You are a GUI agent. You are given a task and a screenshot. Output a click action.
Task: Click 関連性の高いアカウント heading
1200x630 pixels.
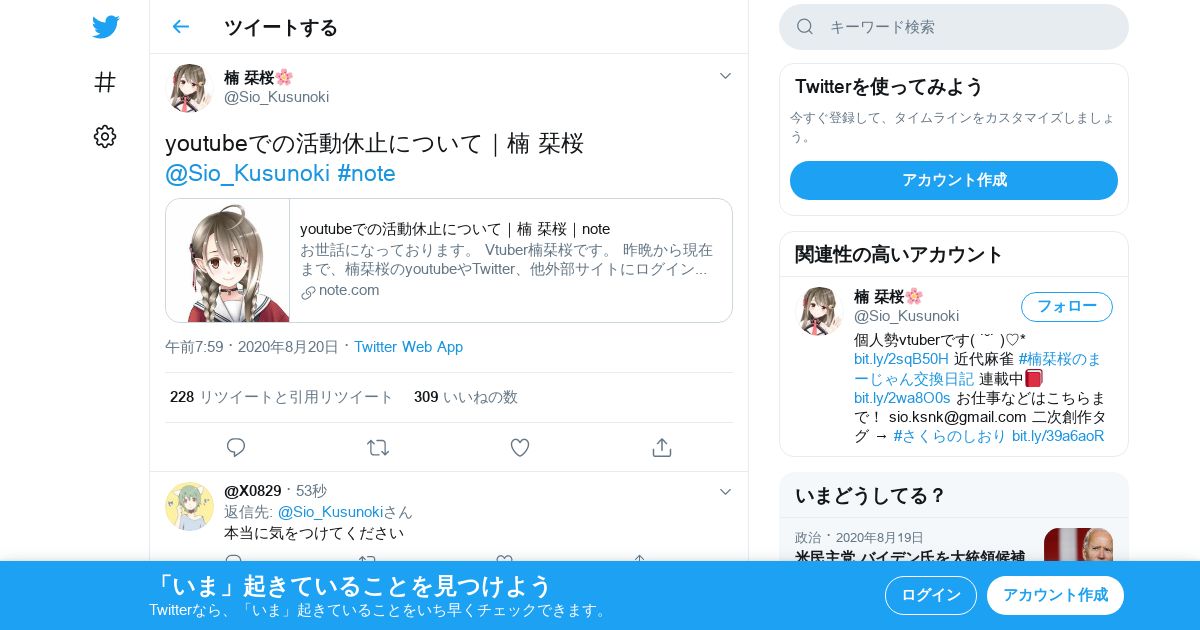899,254
